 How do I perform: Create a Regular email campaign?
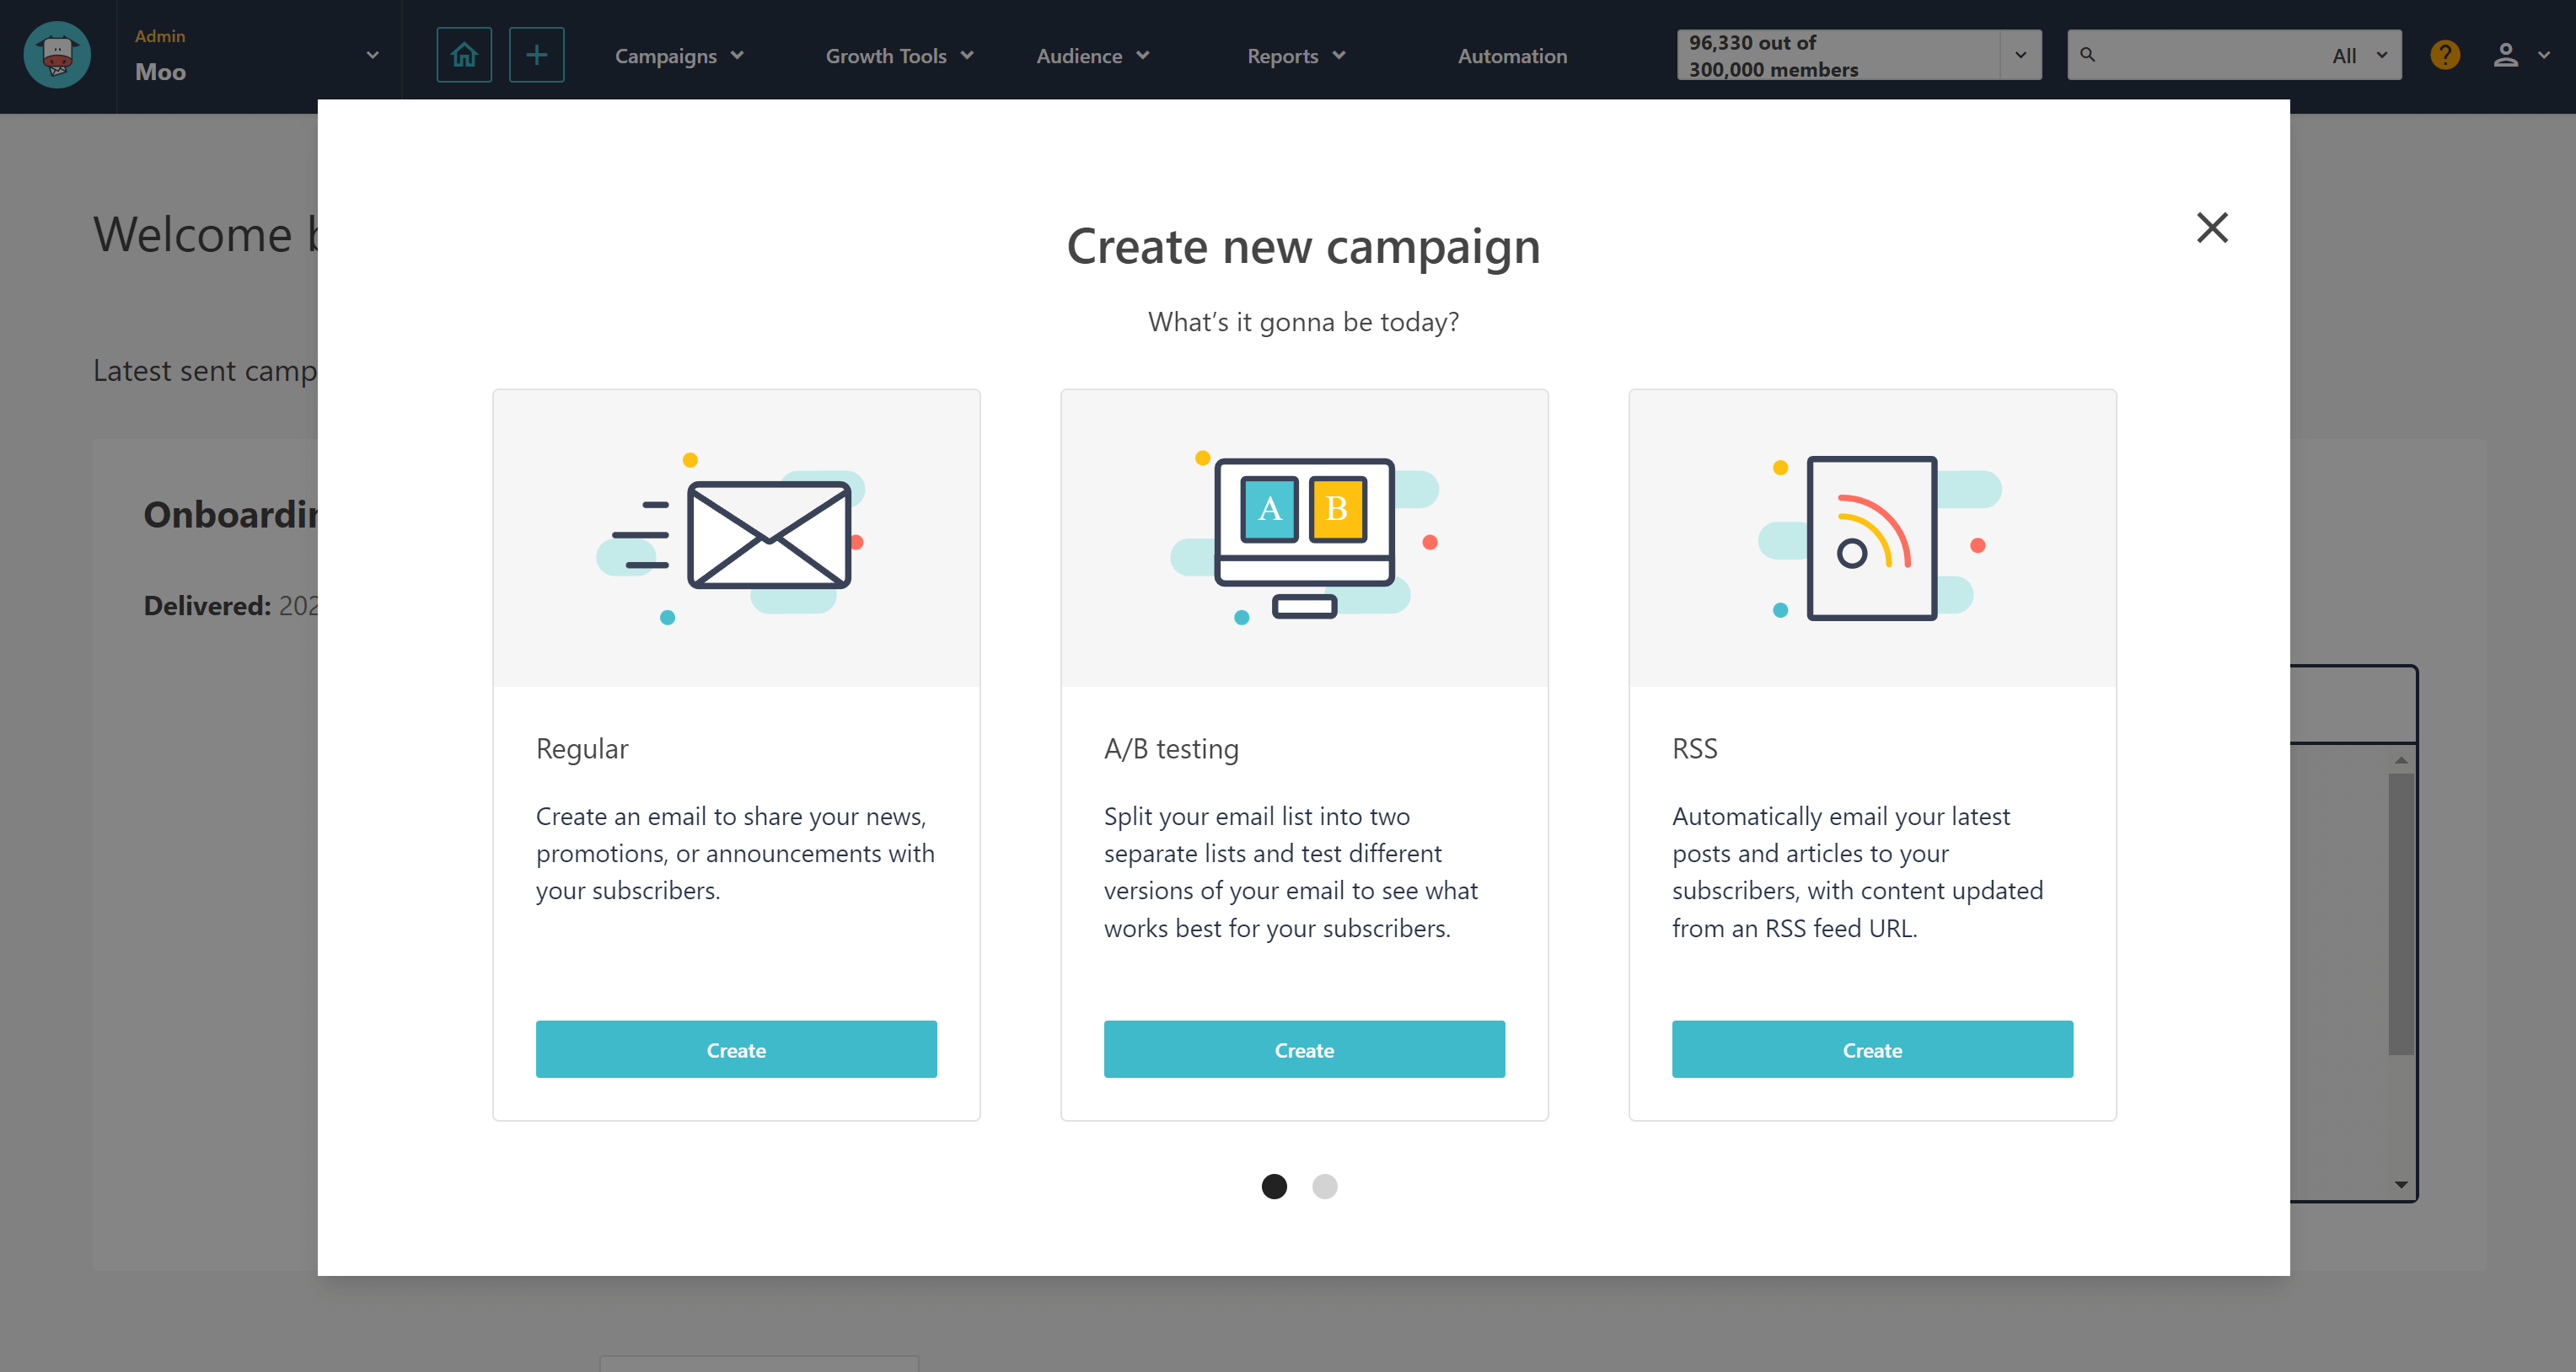(x=736, y=1050)
